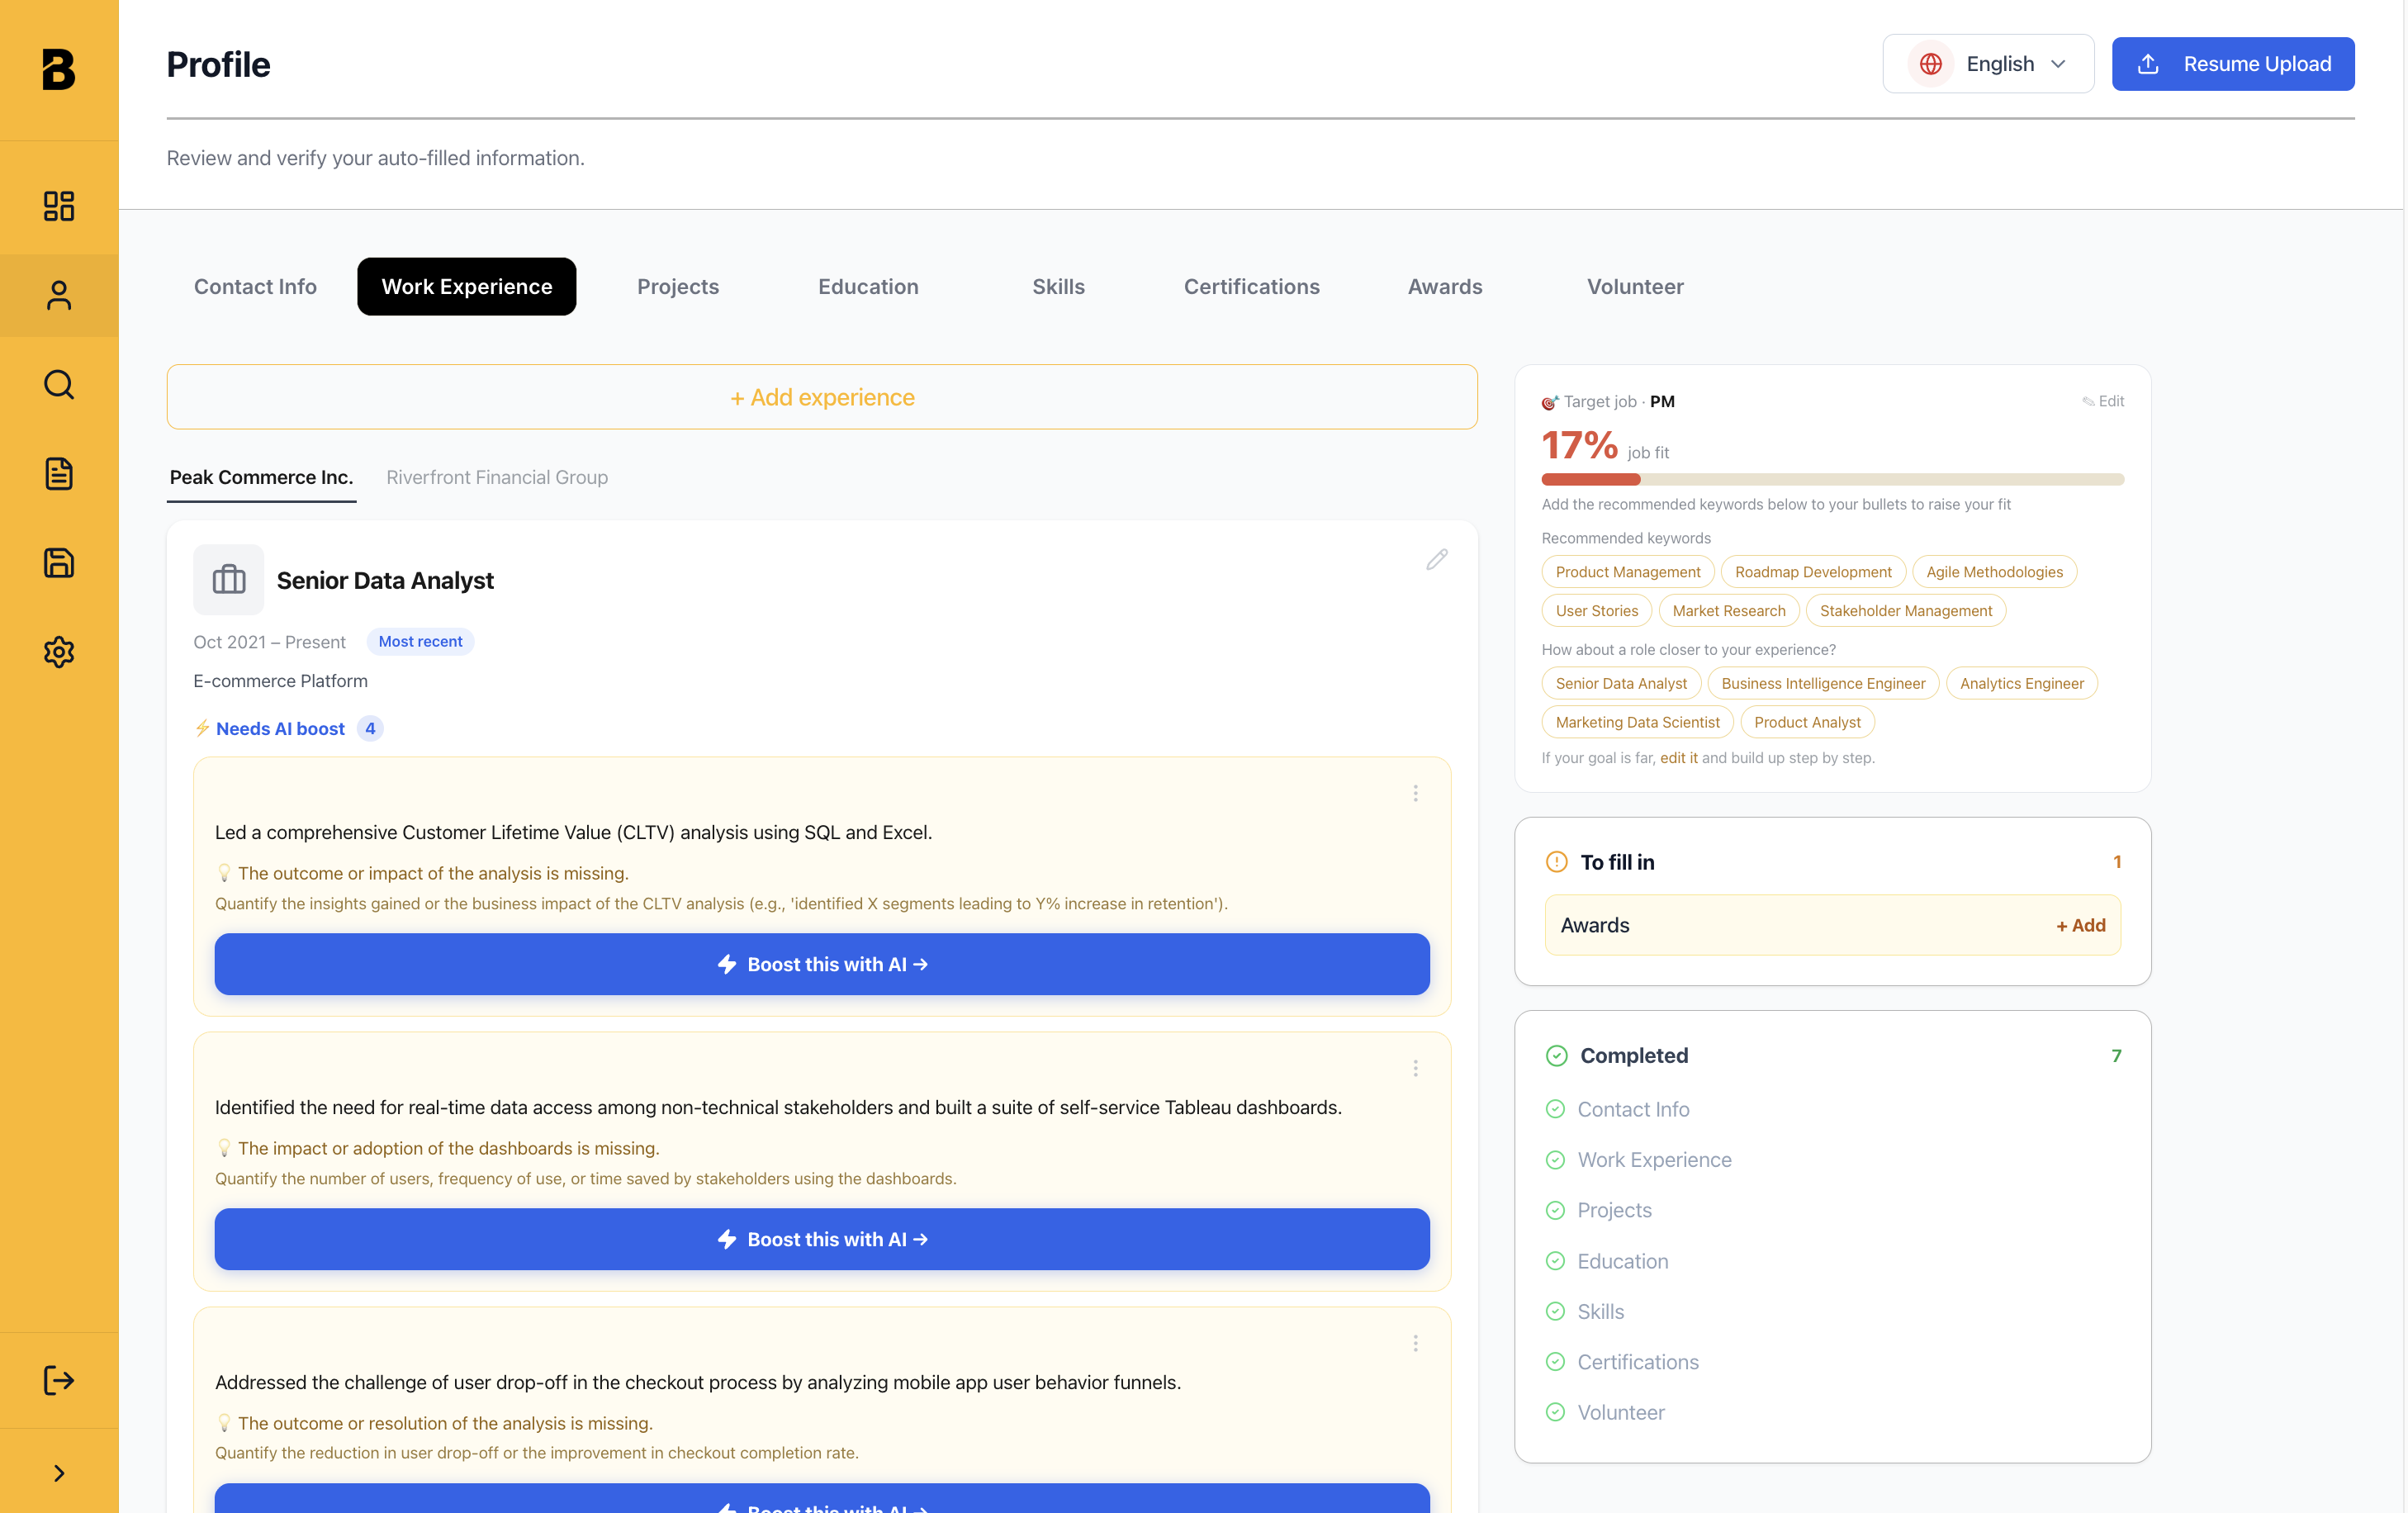Image resolution: width=2408 pixels, height=1513 pixels.
Task: Open the settings gear in sidebar
Action: coord(59,652)
